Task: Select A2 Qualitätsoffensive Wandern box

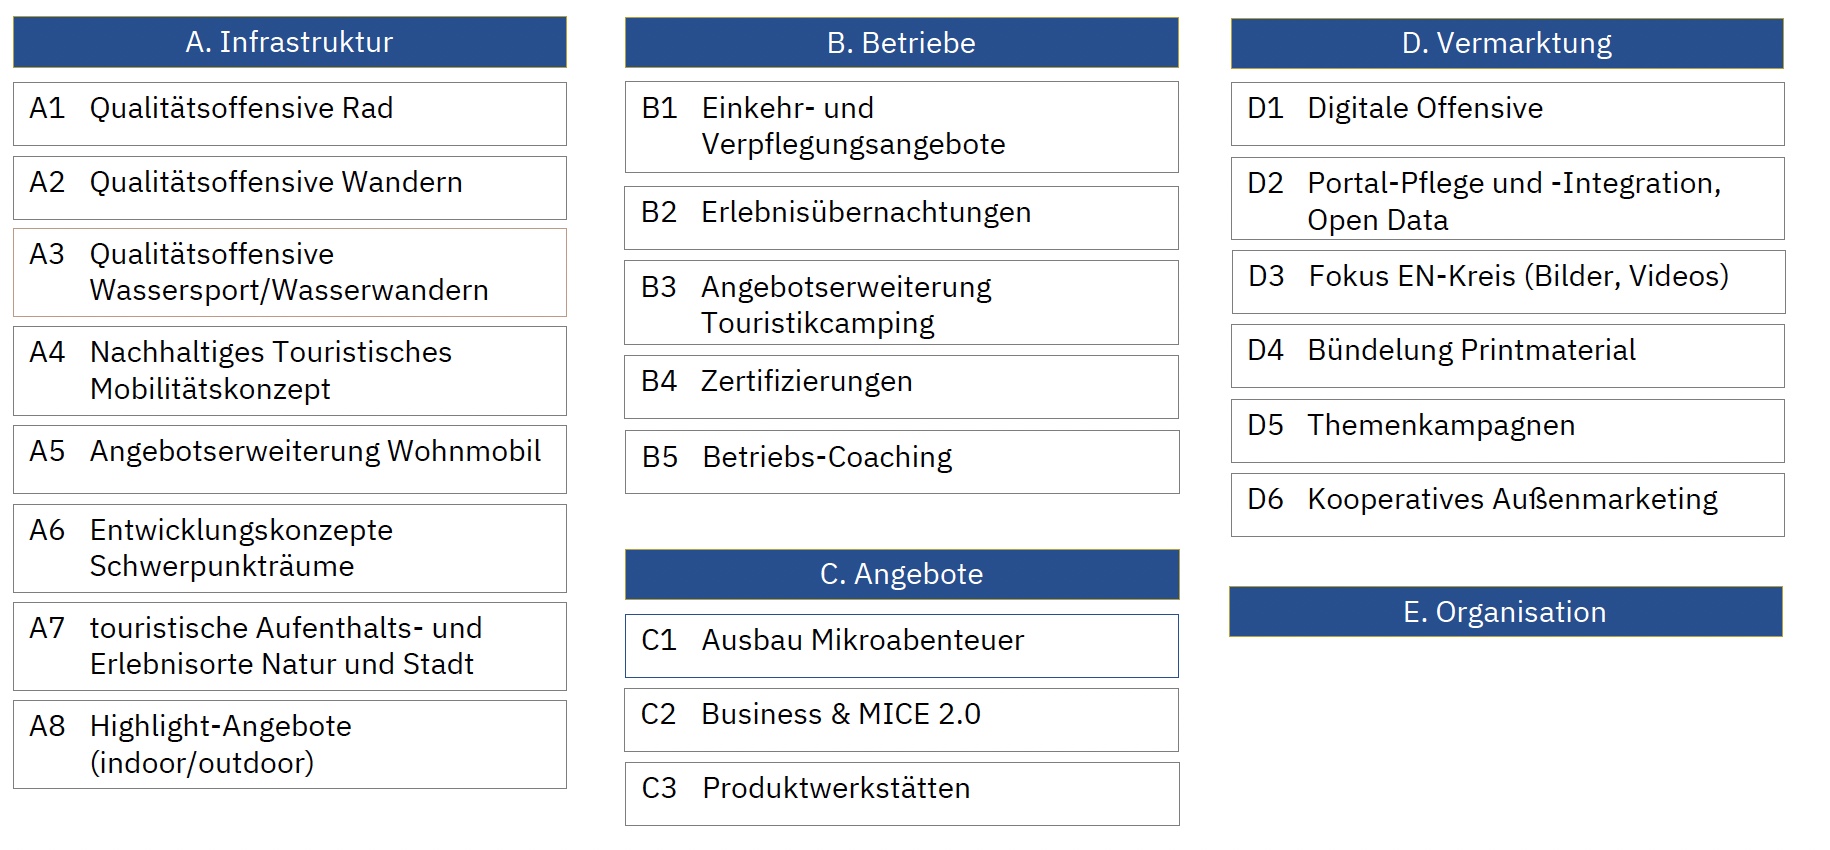Action: pos(290,188)
